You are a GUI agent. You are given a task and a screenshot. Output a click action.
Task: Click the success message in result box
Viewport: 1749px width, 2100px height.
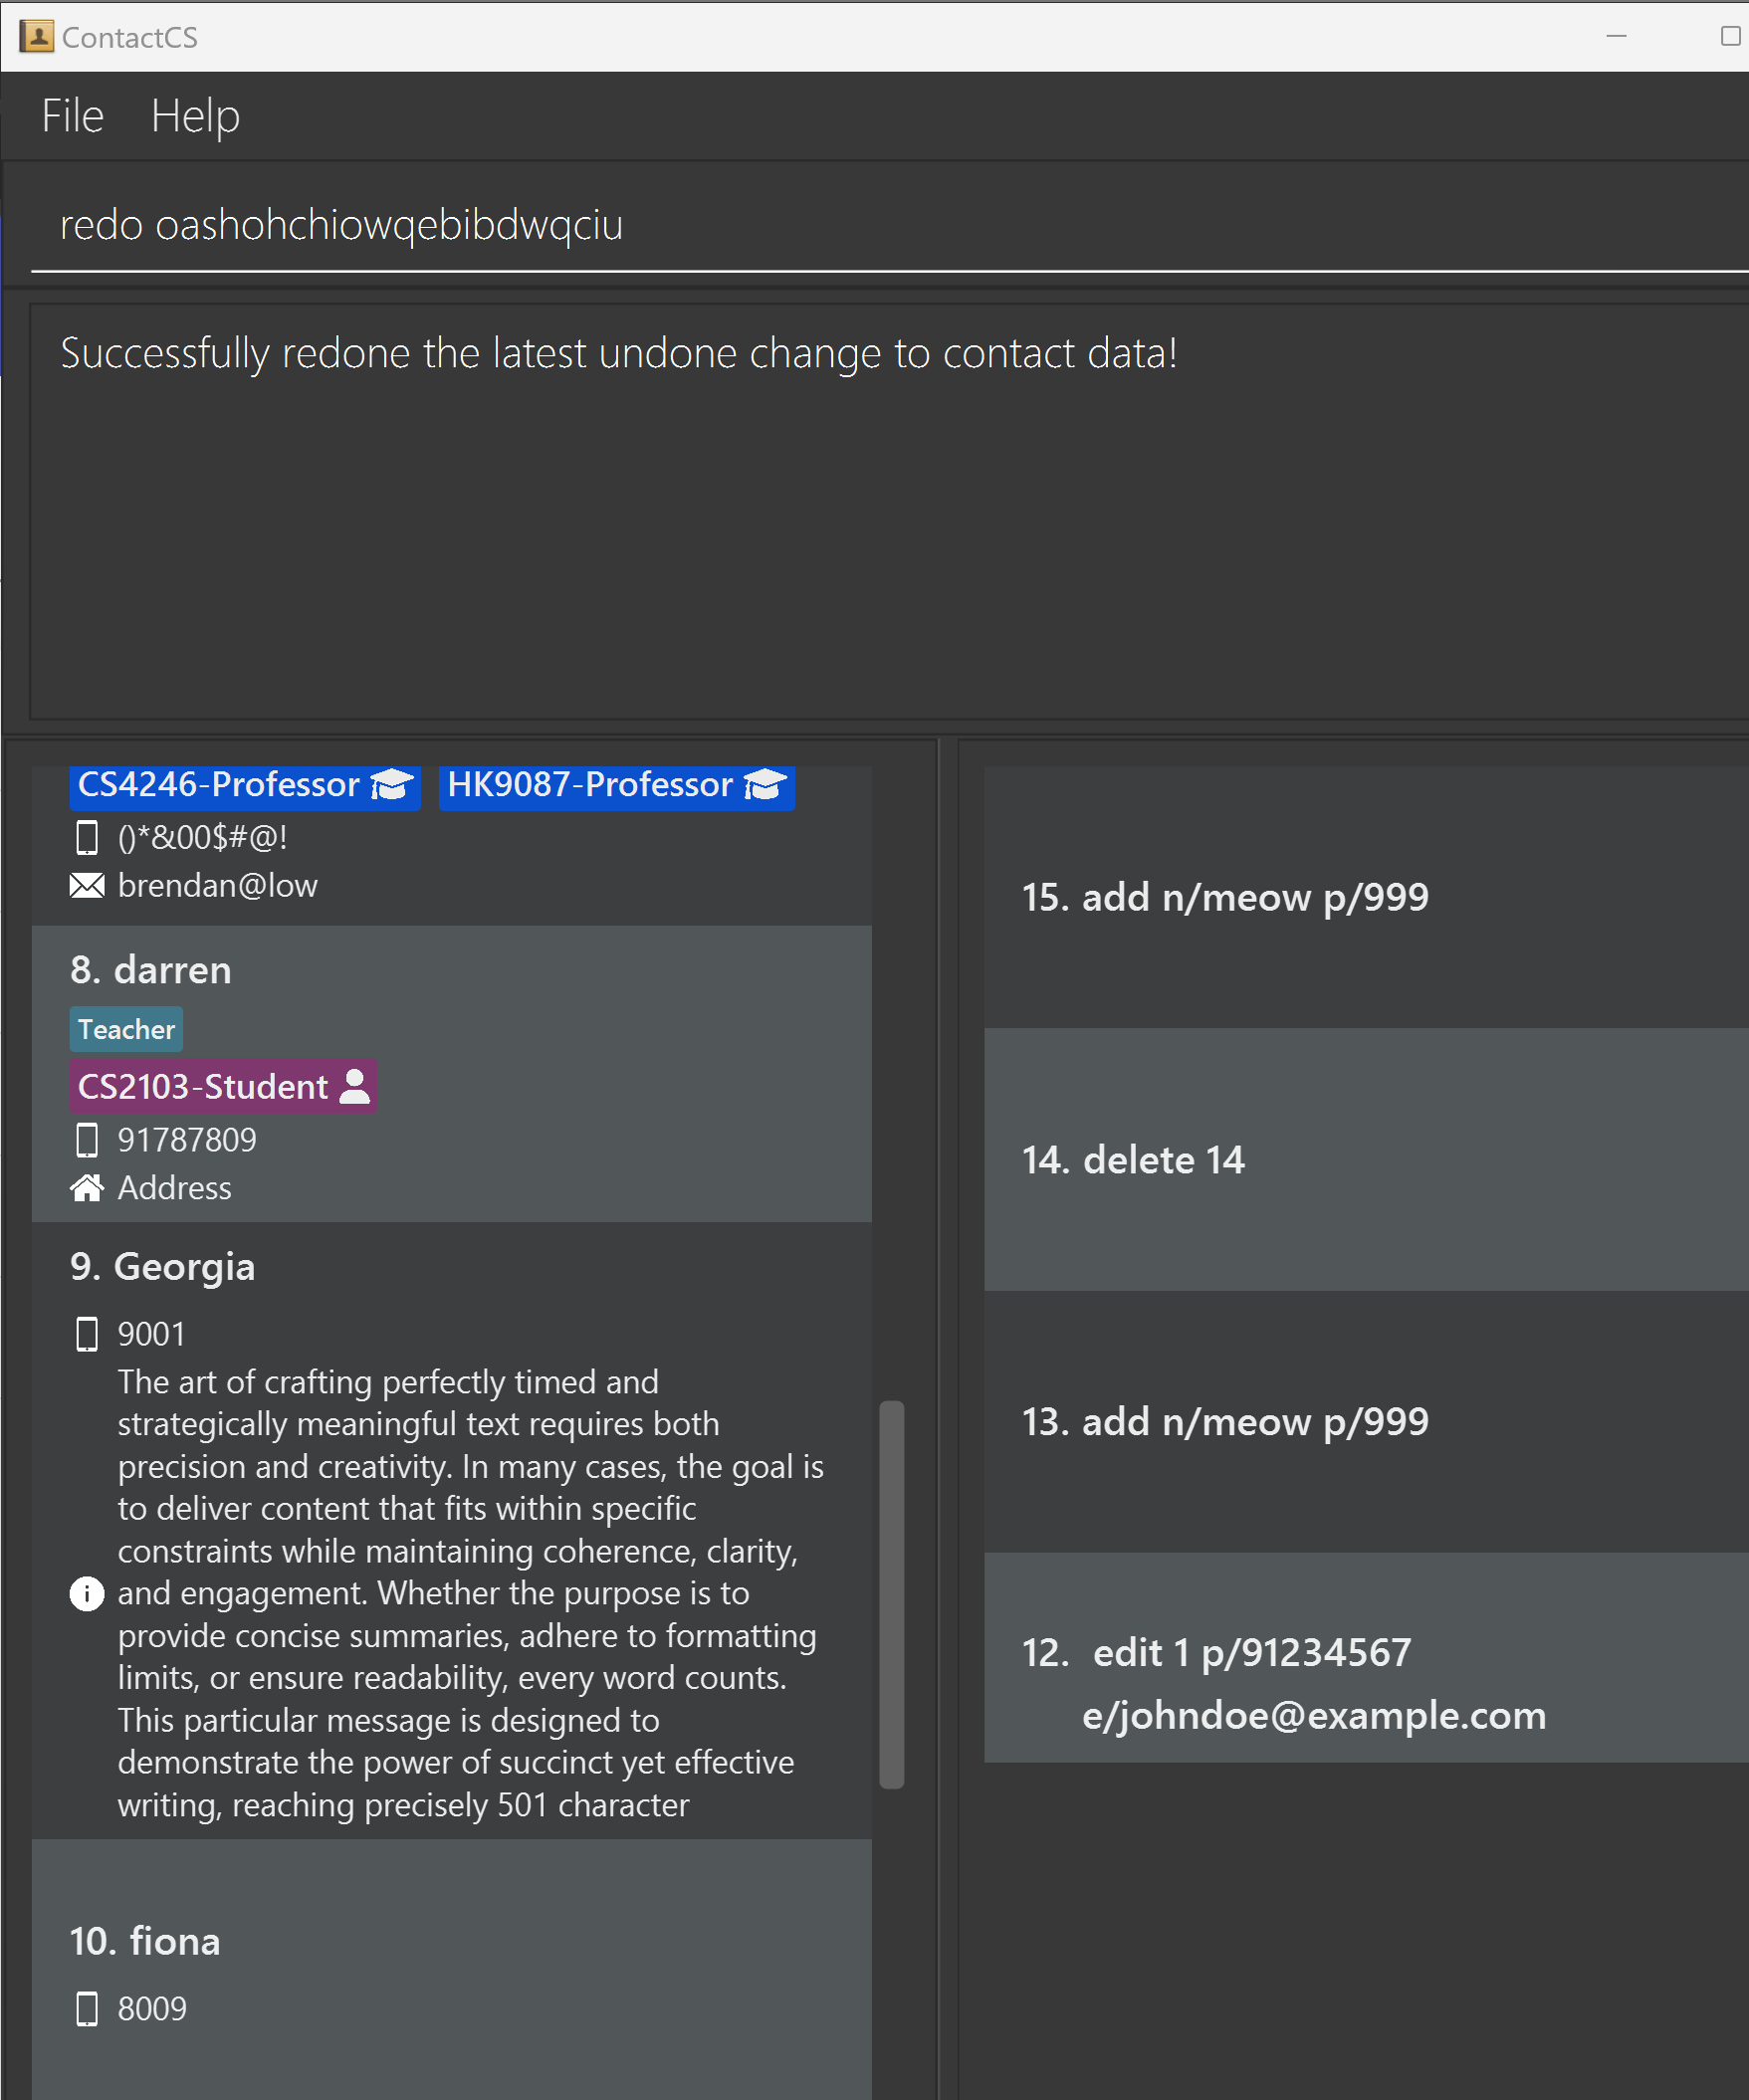(x=619, y=353)
